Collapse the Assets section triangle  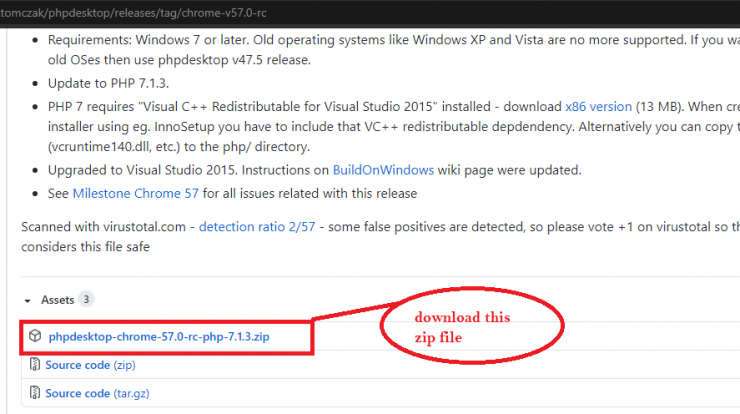click(x=27, y=301)
